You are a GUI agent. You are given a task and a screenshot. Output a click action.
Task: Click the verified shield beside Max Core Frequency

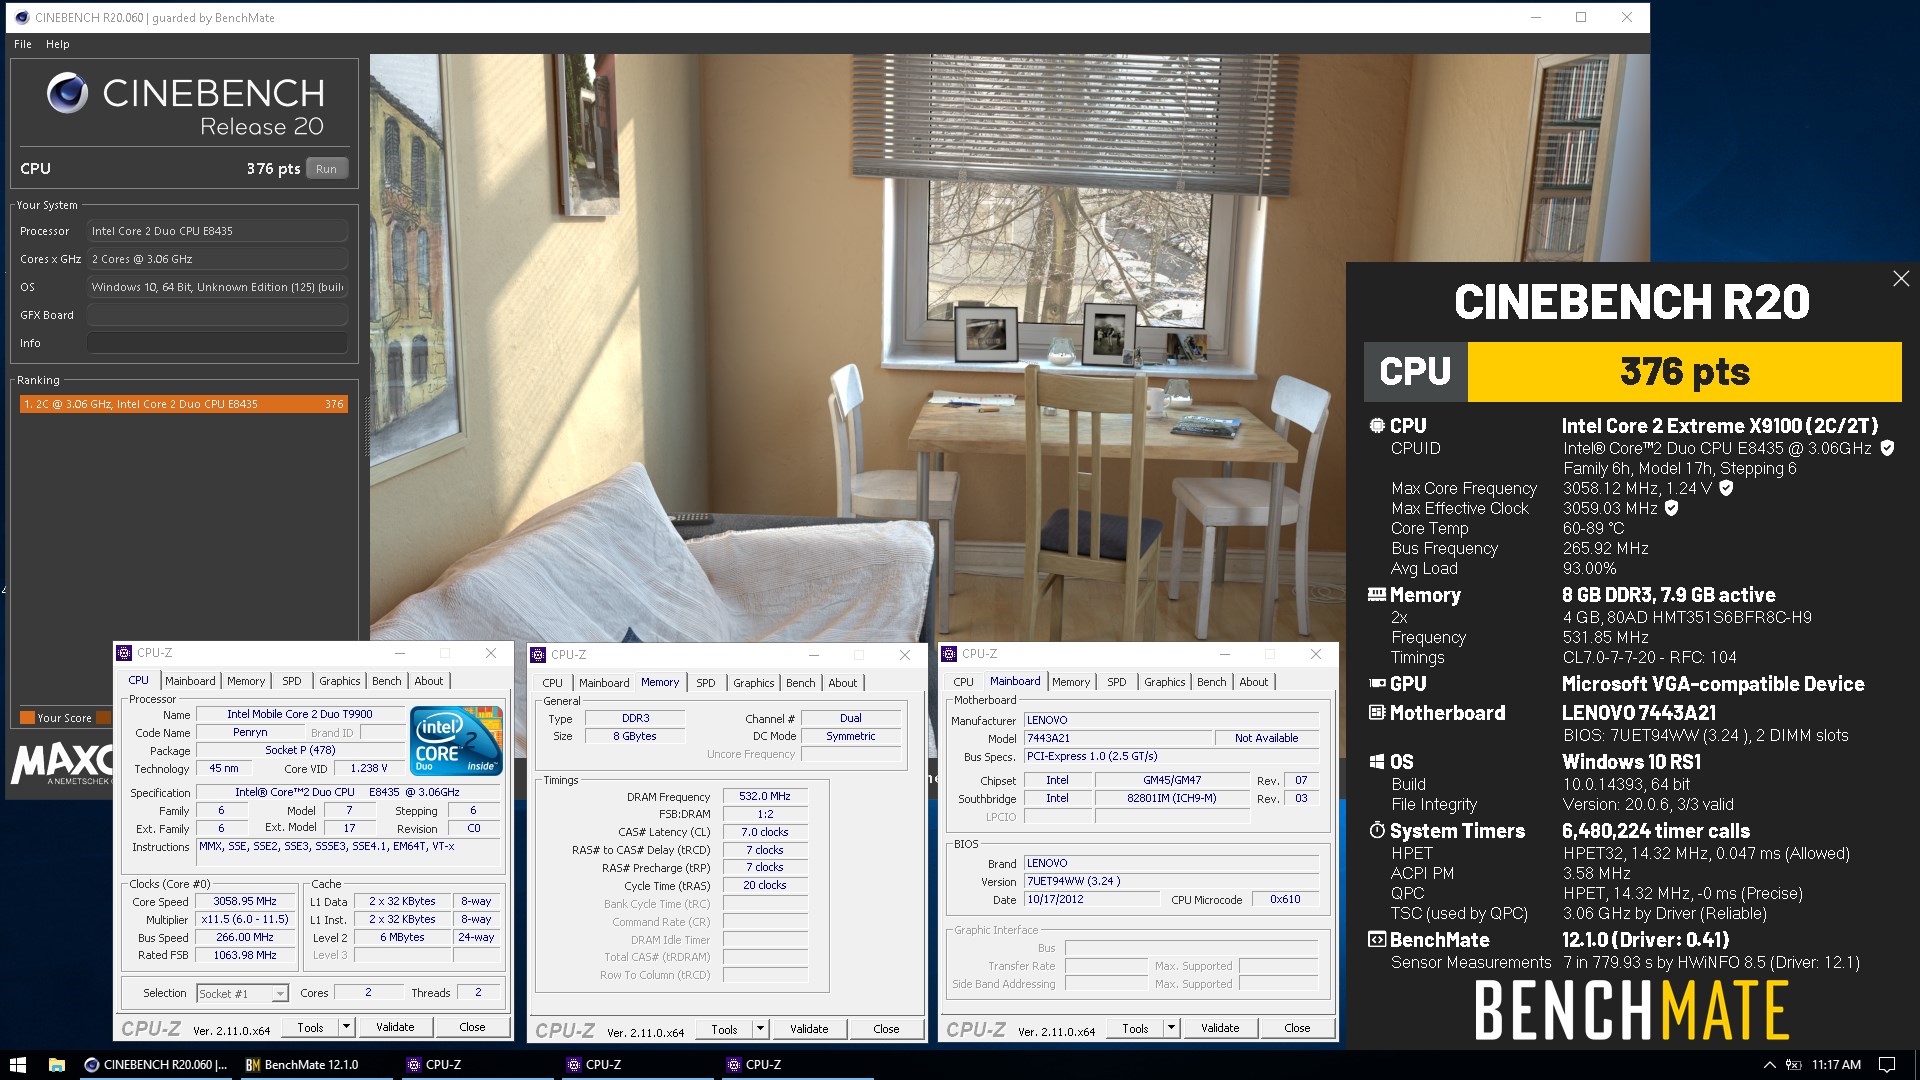coord(1726,488)
